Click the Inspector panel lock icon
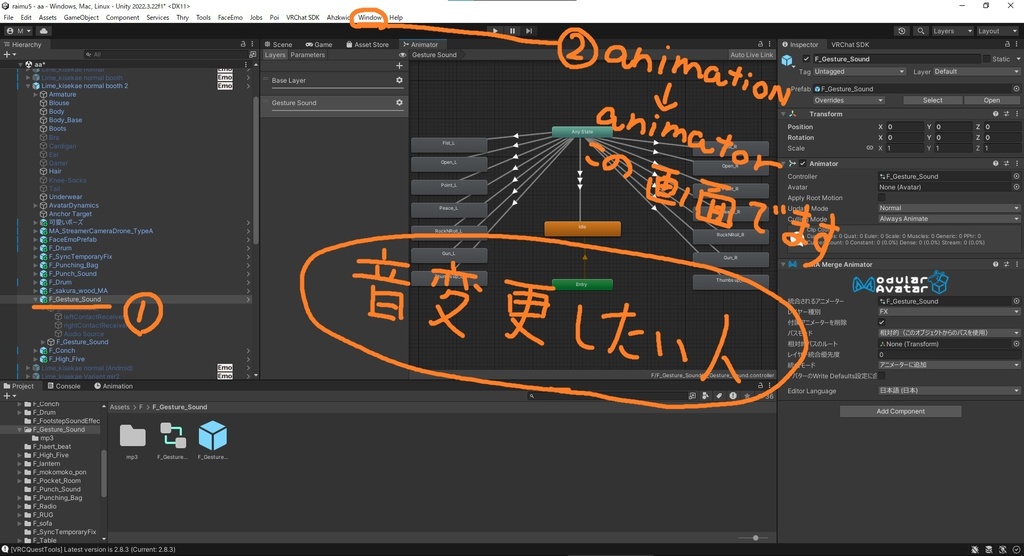Image resolution: width=1024 pixels, height=556 pixels. click(1007, 44)
